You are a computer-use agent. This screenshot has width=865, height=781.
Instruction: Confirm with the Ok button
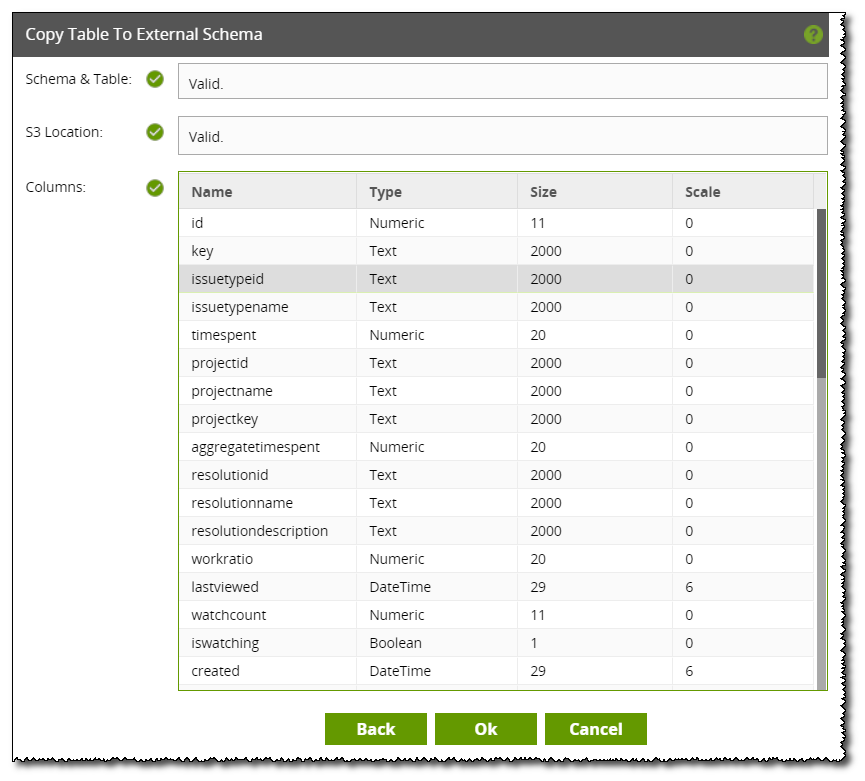[485, 729]
